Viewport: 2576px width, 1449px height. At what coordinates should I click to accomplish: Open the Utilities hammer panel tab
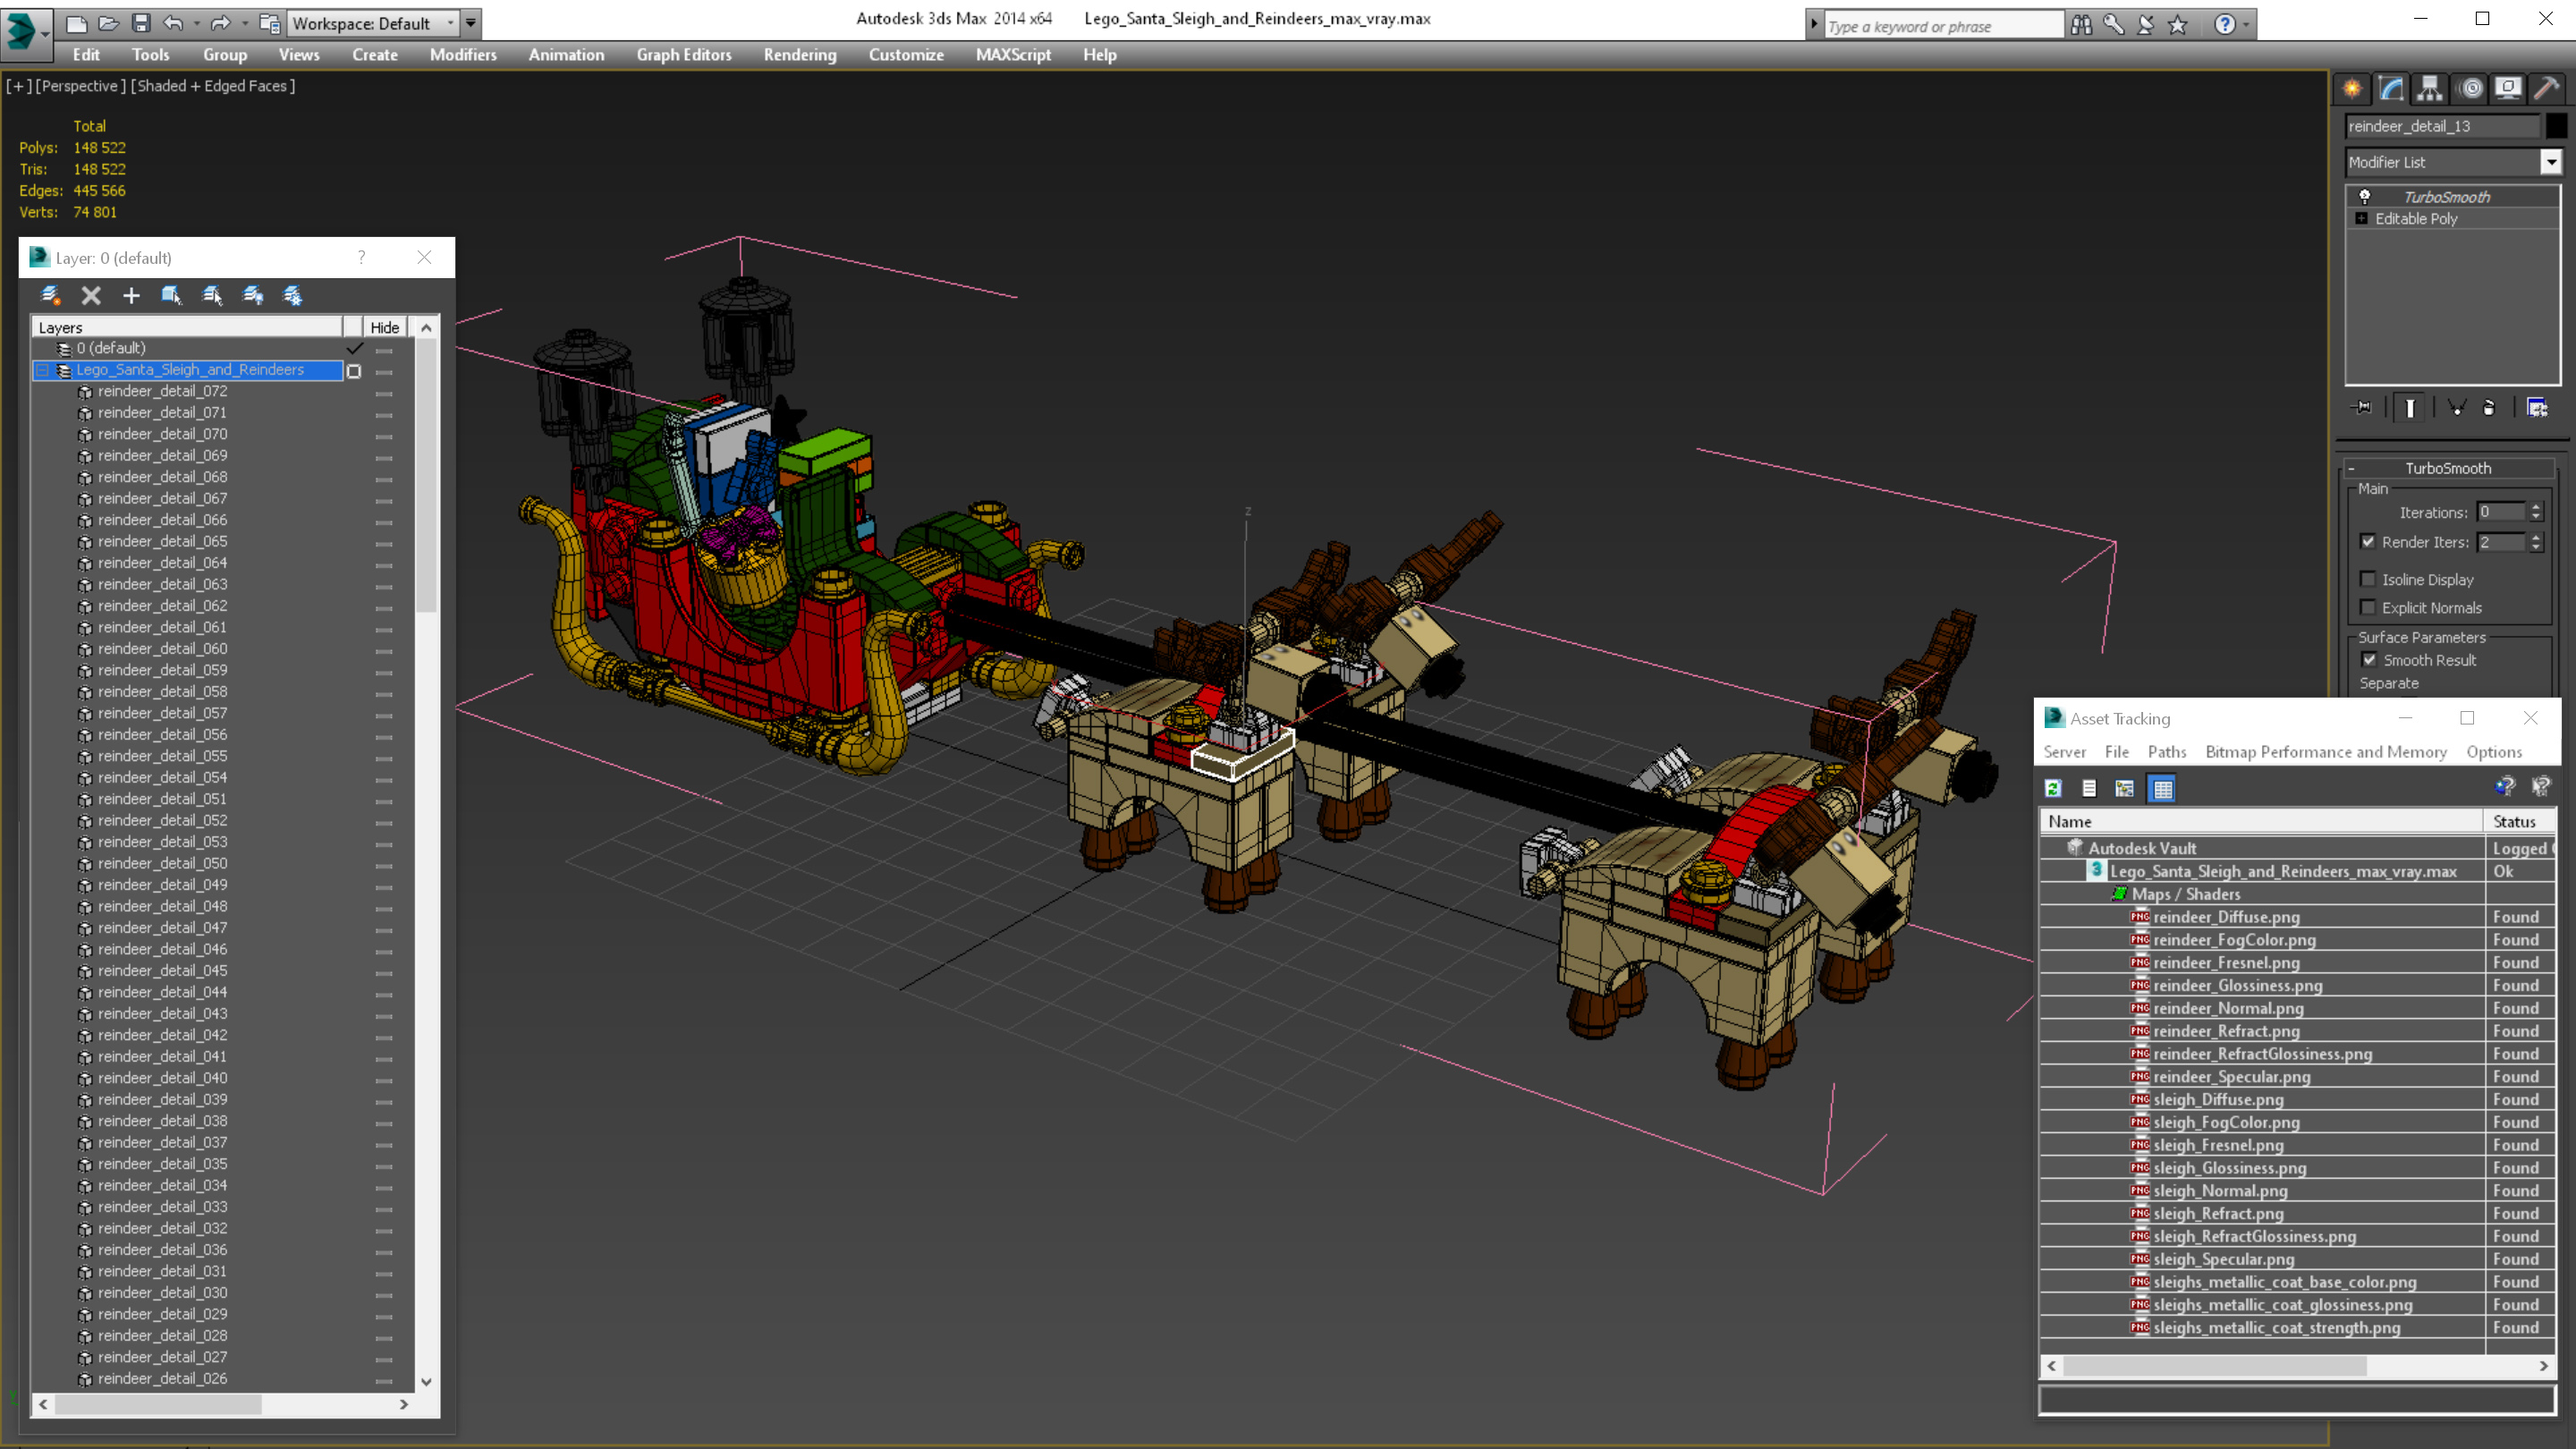pyautogui.click(x=2547, y=88)
